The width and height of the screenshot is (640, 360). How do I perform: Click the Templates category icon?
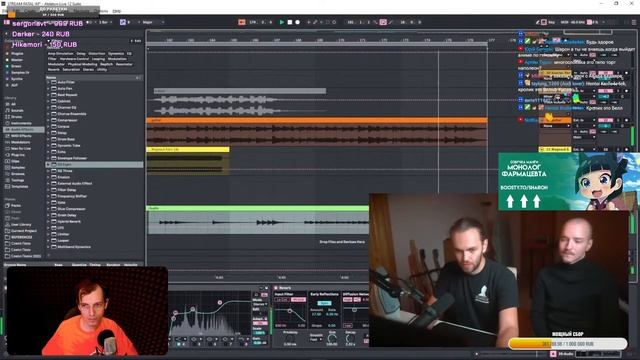pos(7,187)
